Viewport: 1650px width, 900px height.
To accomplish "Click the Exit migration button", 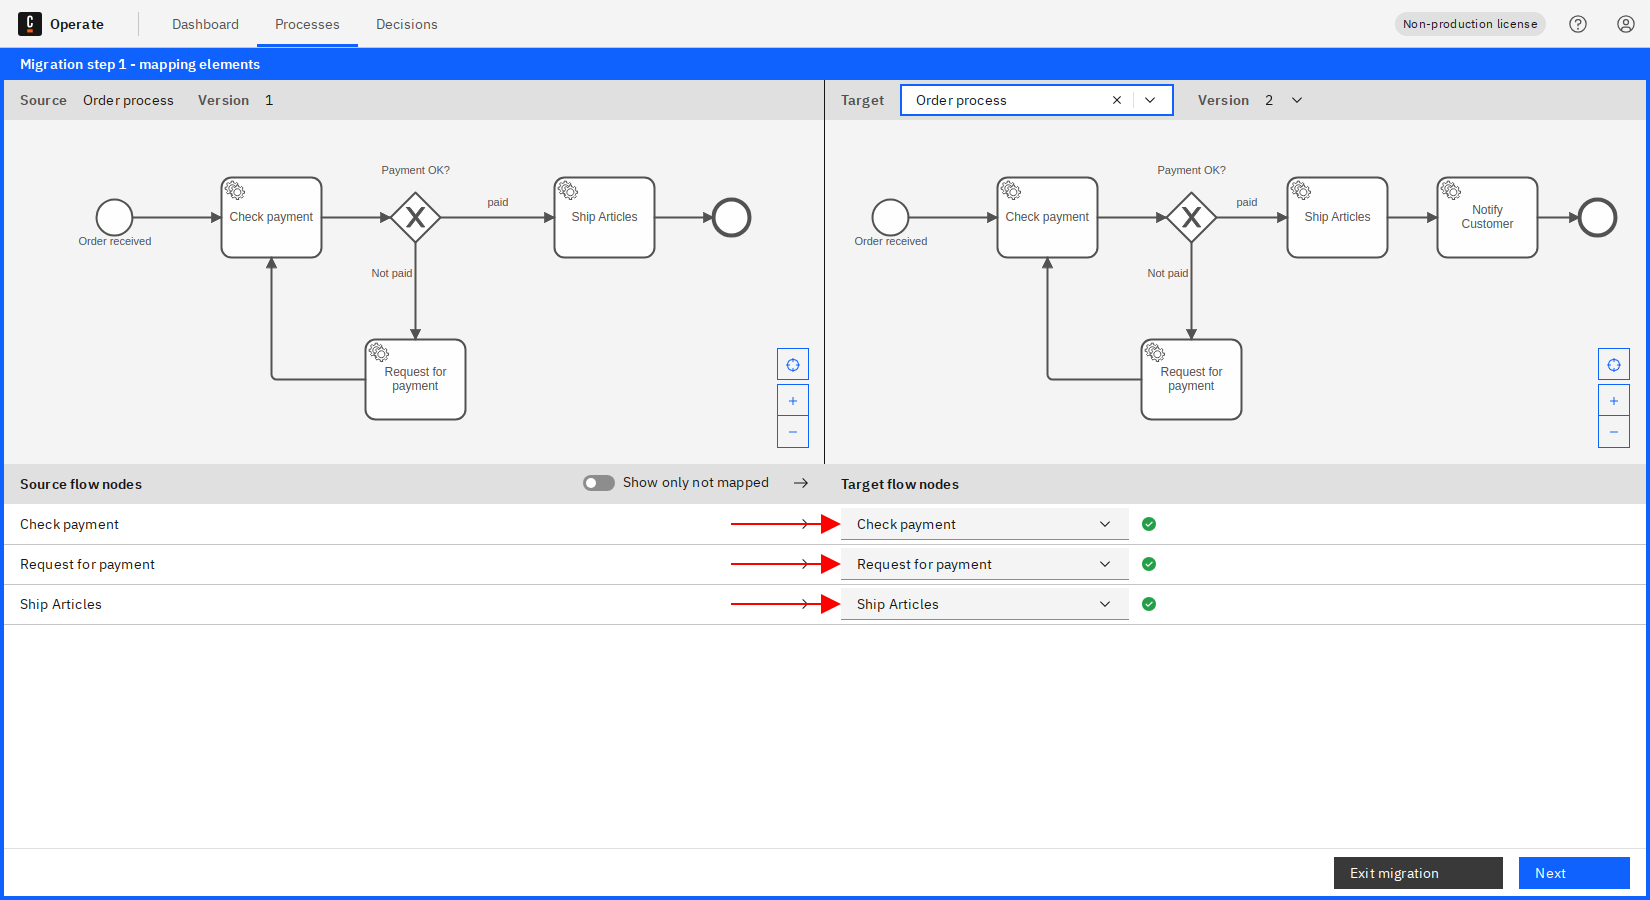I will click(1418, 872).
